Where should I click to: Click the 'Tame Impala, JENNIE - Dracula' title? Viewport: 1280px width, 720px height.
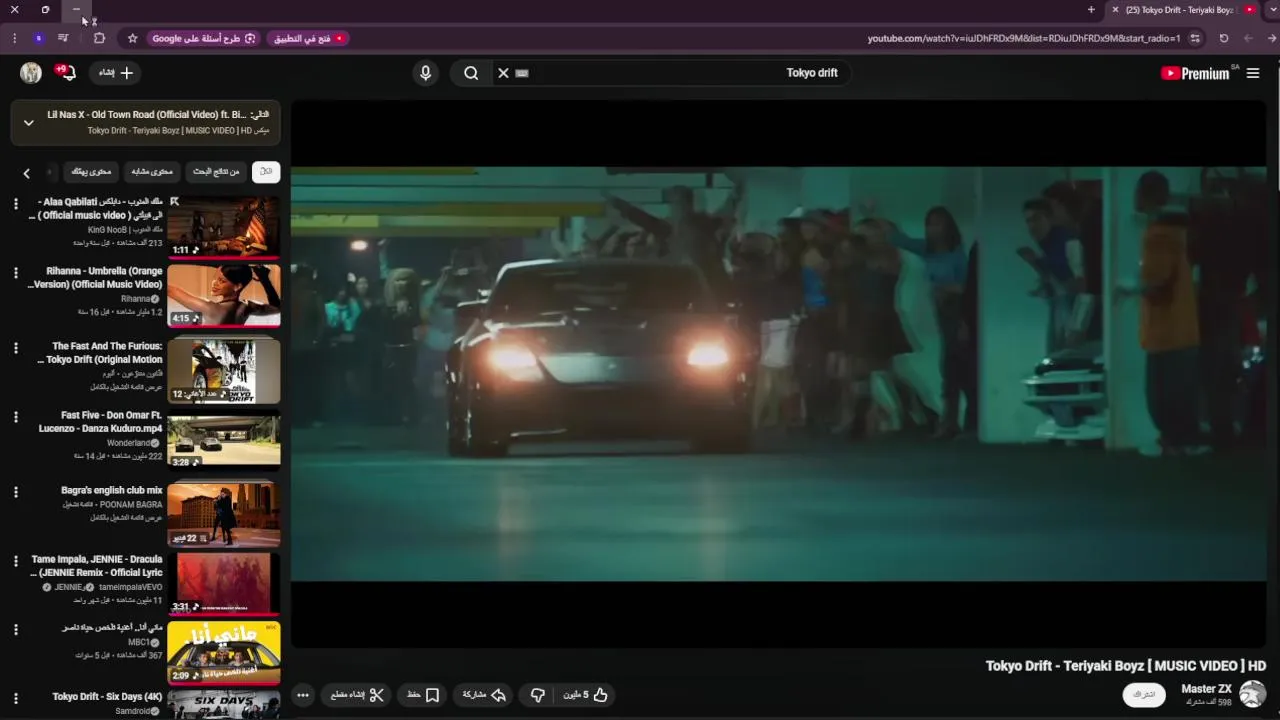pos(96,566)
